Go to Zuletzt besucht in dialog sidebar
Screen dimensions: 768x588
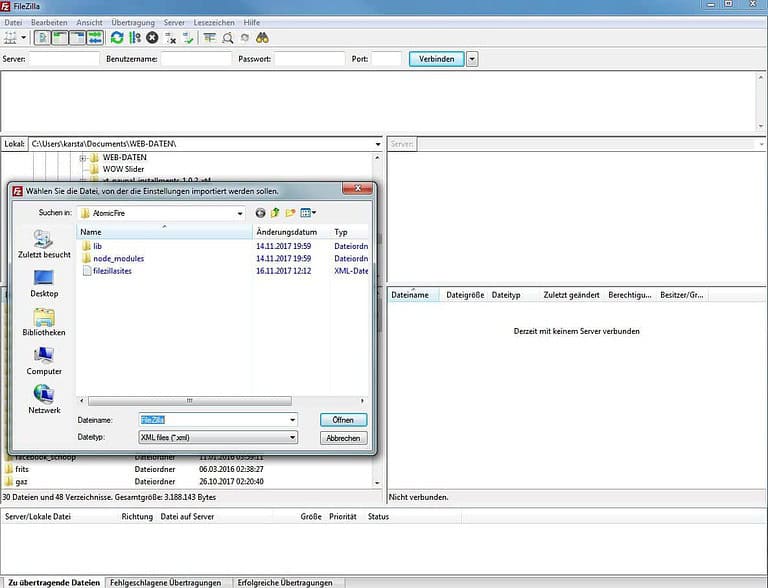click(x=44, y=244)
